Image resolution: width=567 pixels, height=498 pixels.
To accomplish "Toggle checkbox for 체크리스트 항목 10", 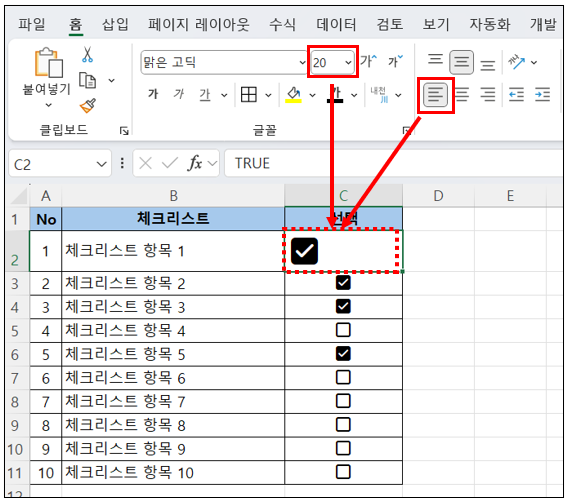I will [343, 472].
